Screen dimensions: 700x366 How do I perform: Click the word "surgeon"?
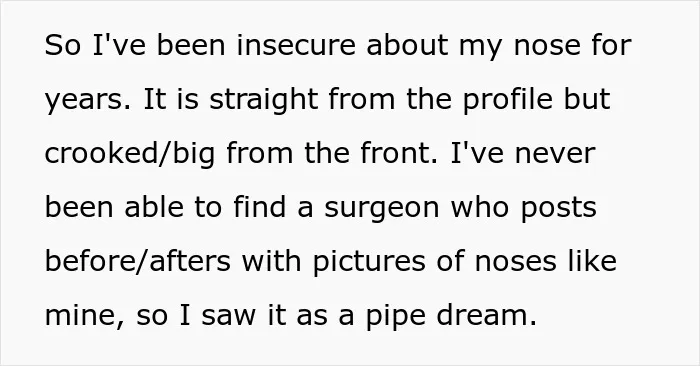pyautogui.click(x=382, y=208)
